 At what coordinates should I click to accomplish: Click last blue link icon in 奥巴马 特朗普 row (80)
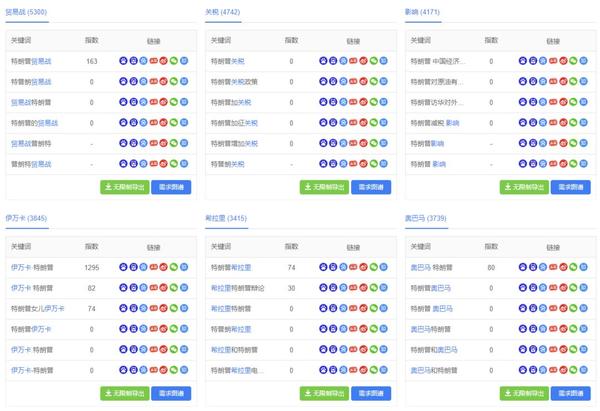(583, 267)
